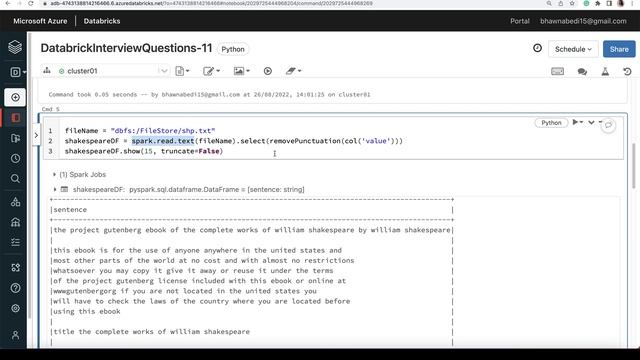This screenshot has height=360, width=640.
Task: Open the Repos icon in sidebar
Action: pos(16,138)
